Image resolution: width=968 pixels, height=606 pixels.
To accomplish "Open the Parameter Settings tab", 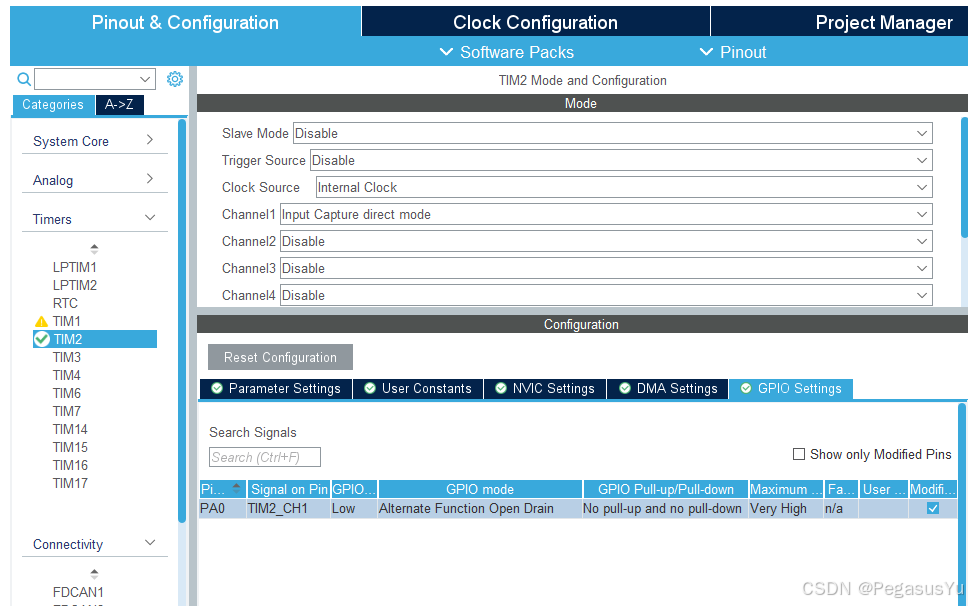I will 276,389.
